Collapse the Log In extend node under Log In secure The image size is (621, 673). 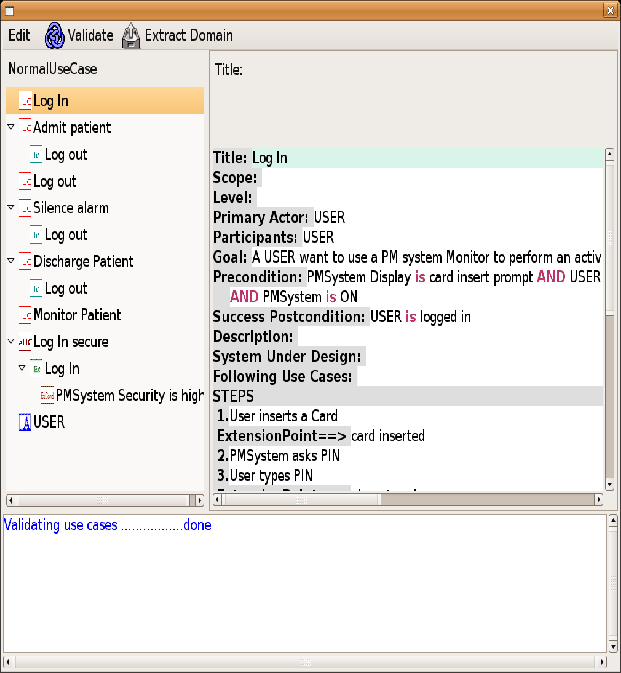click(22, 368)
